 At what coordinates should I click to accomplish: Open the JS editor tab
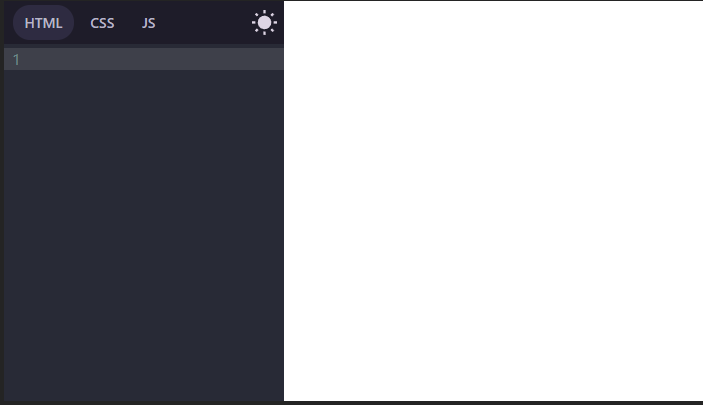point(148,23)
